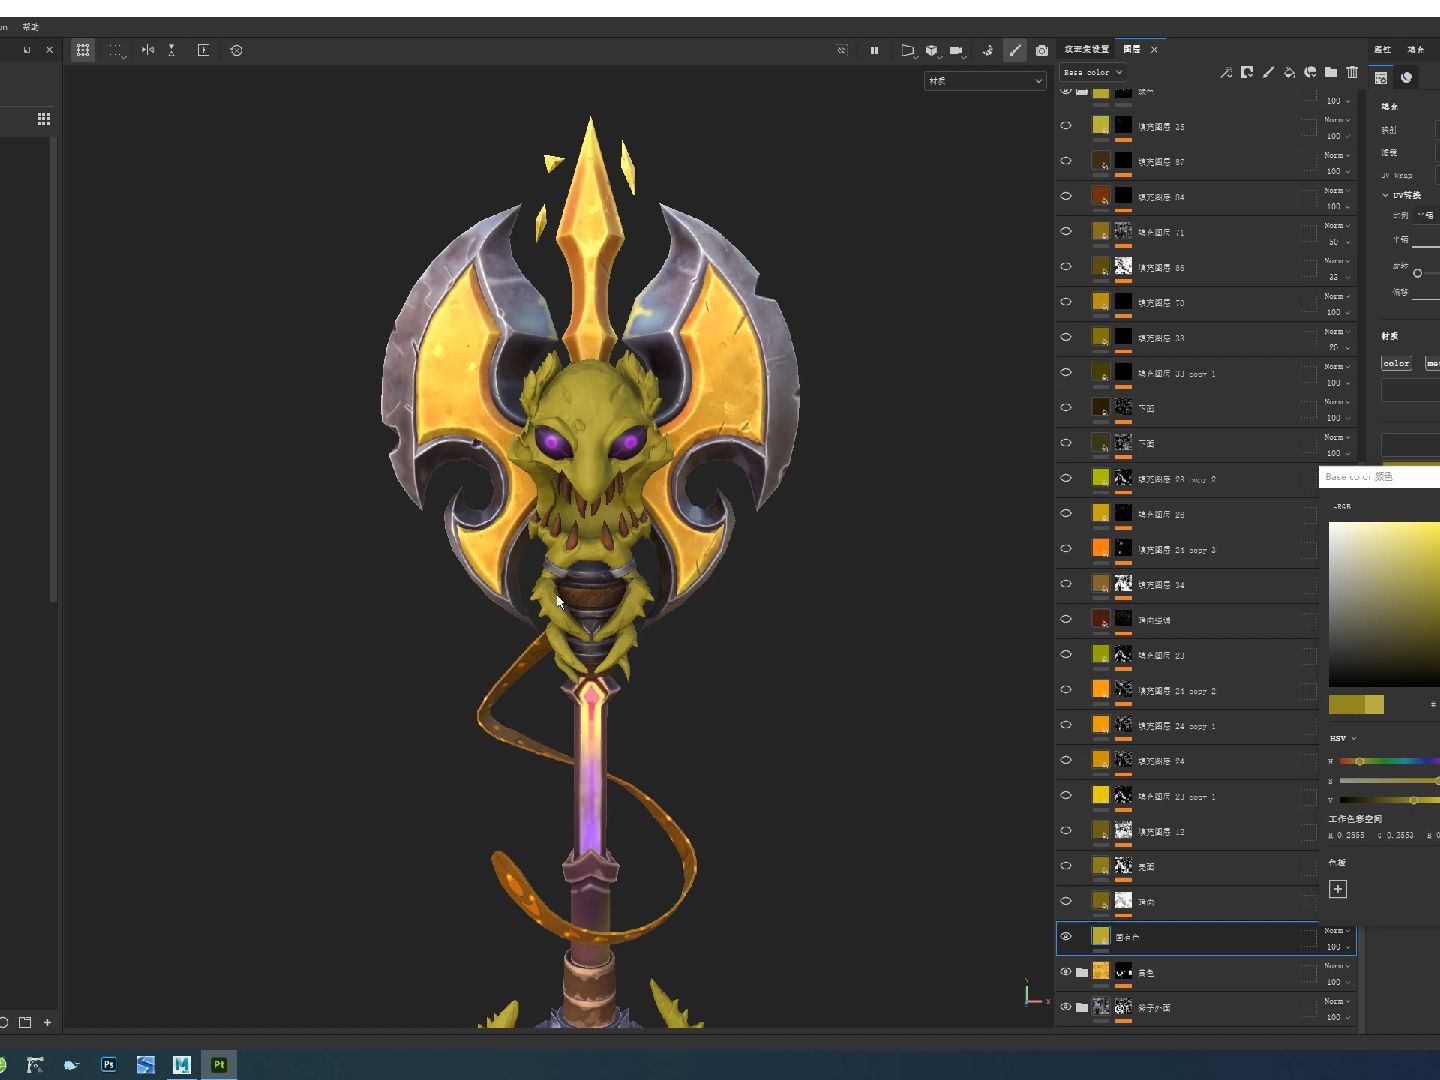Open the Help menu in the menu bar
This screenshot has height=1080, width=1440.
(x=30, y=27)
